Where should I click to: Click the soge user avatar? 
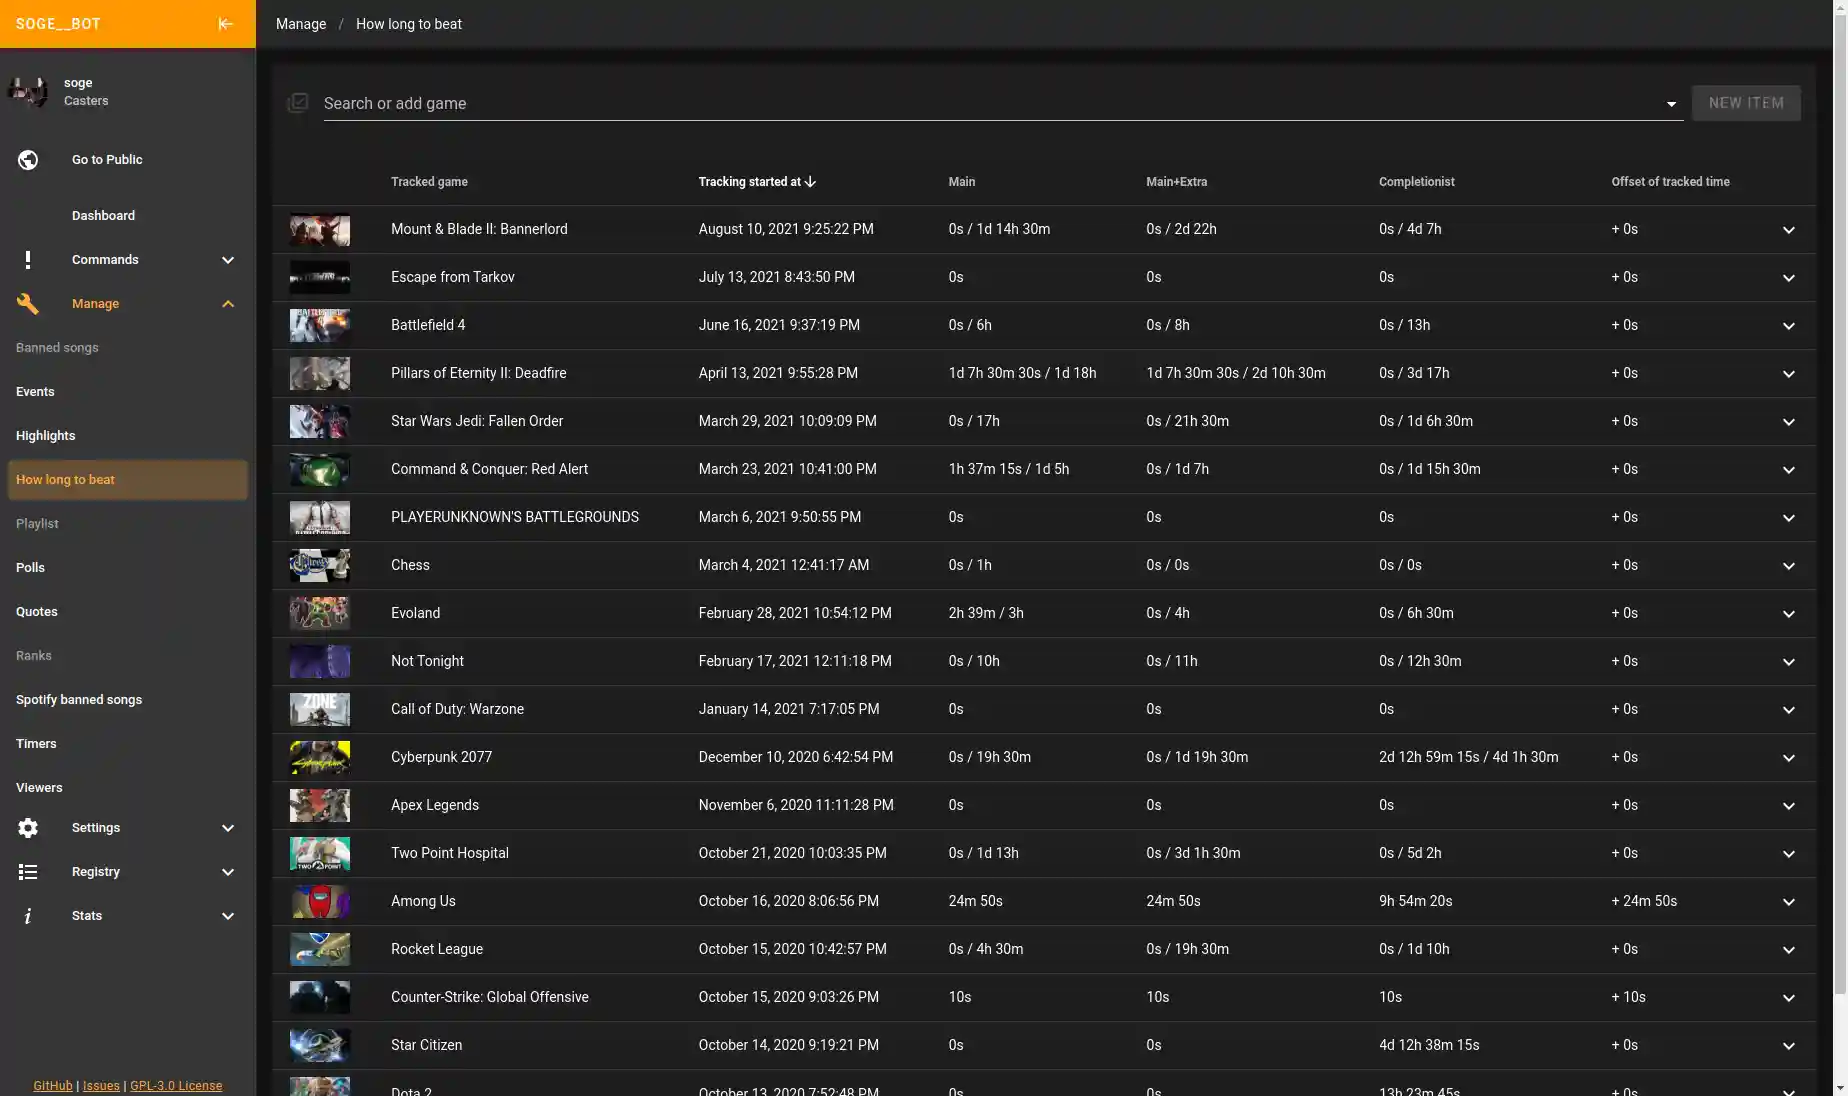[x=28, y=92]
